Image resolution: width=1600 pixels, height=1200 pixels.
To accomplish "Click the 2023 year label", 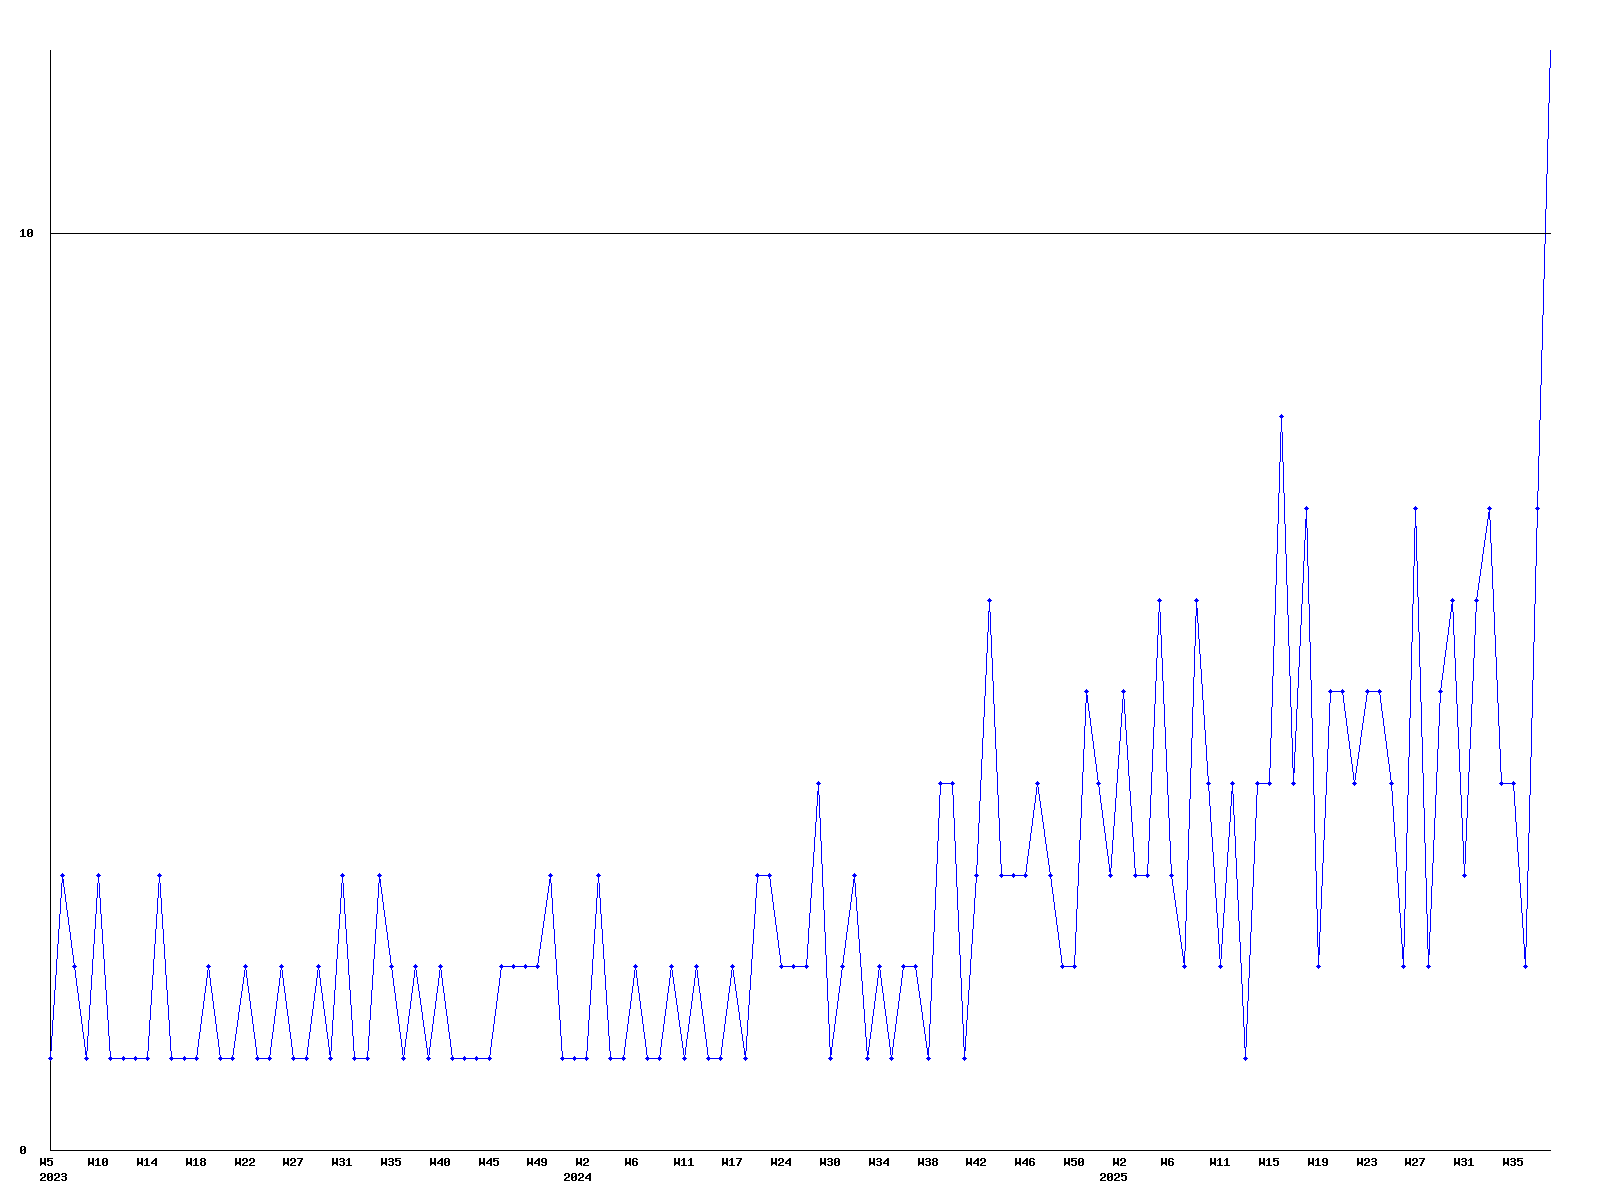I will point(53,1177).
